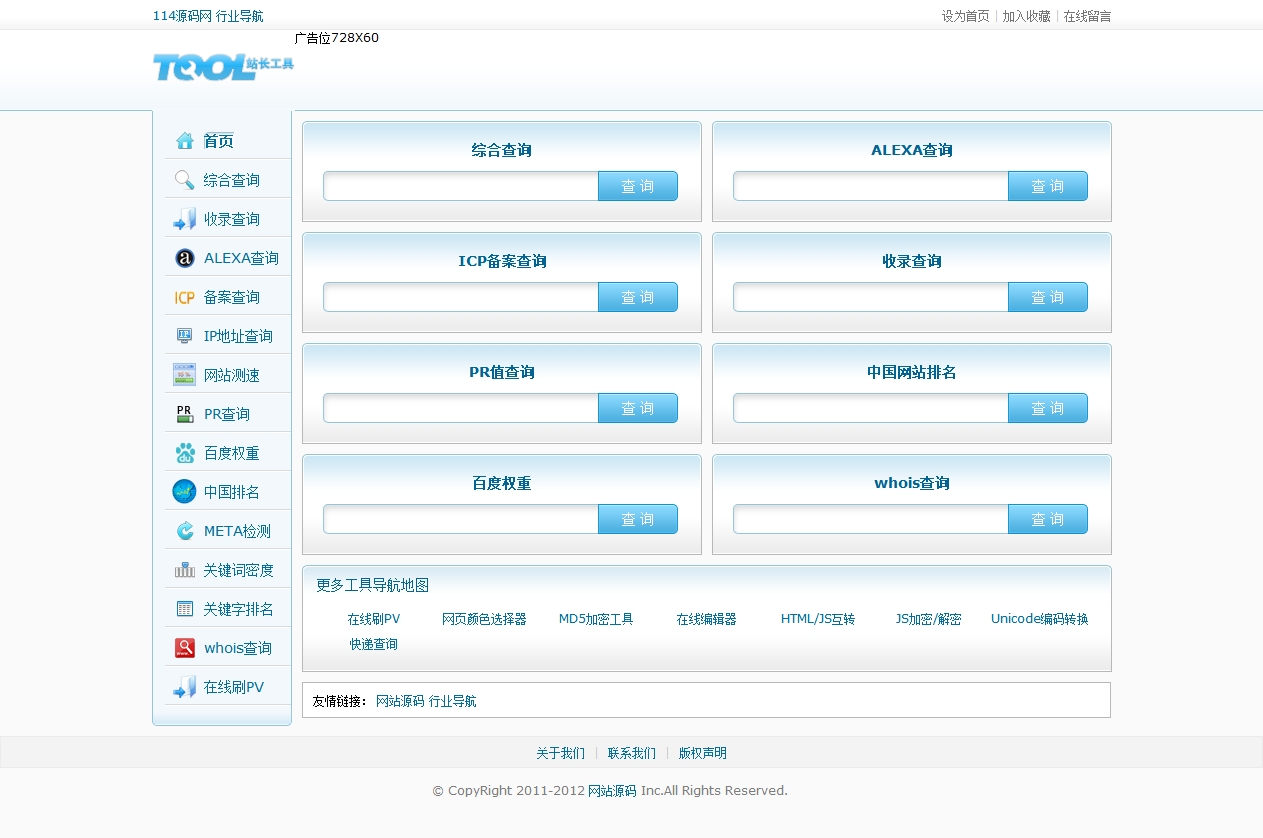Image resolution: width=1263 pixels, height=838 pixels.
Task: Select IP地址查询 in the sidebar menu
Action: coord(238,336)
